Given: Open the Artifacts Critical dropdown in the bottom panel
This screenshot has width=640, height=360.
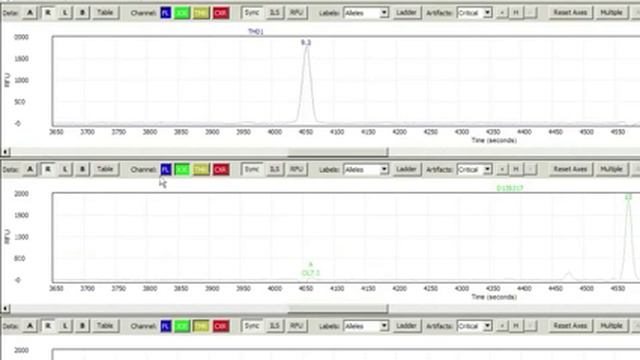Looking at the screenshot, I should pos(474,326).
